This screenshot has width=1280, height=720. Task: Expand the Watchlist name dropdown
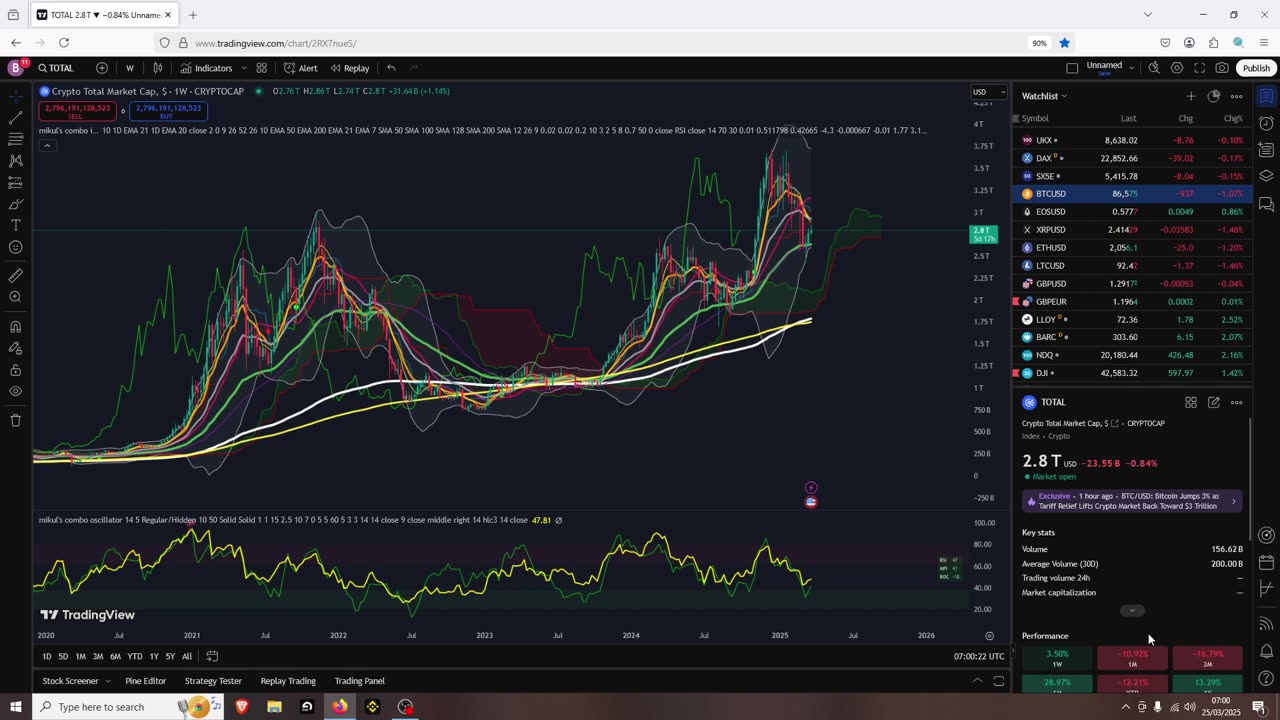pyautogui.click(x=1044, y=96)
